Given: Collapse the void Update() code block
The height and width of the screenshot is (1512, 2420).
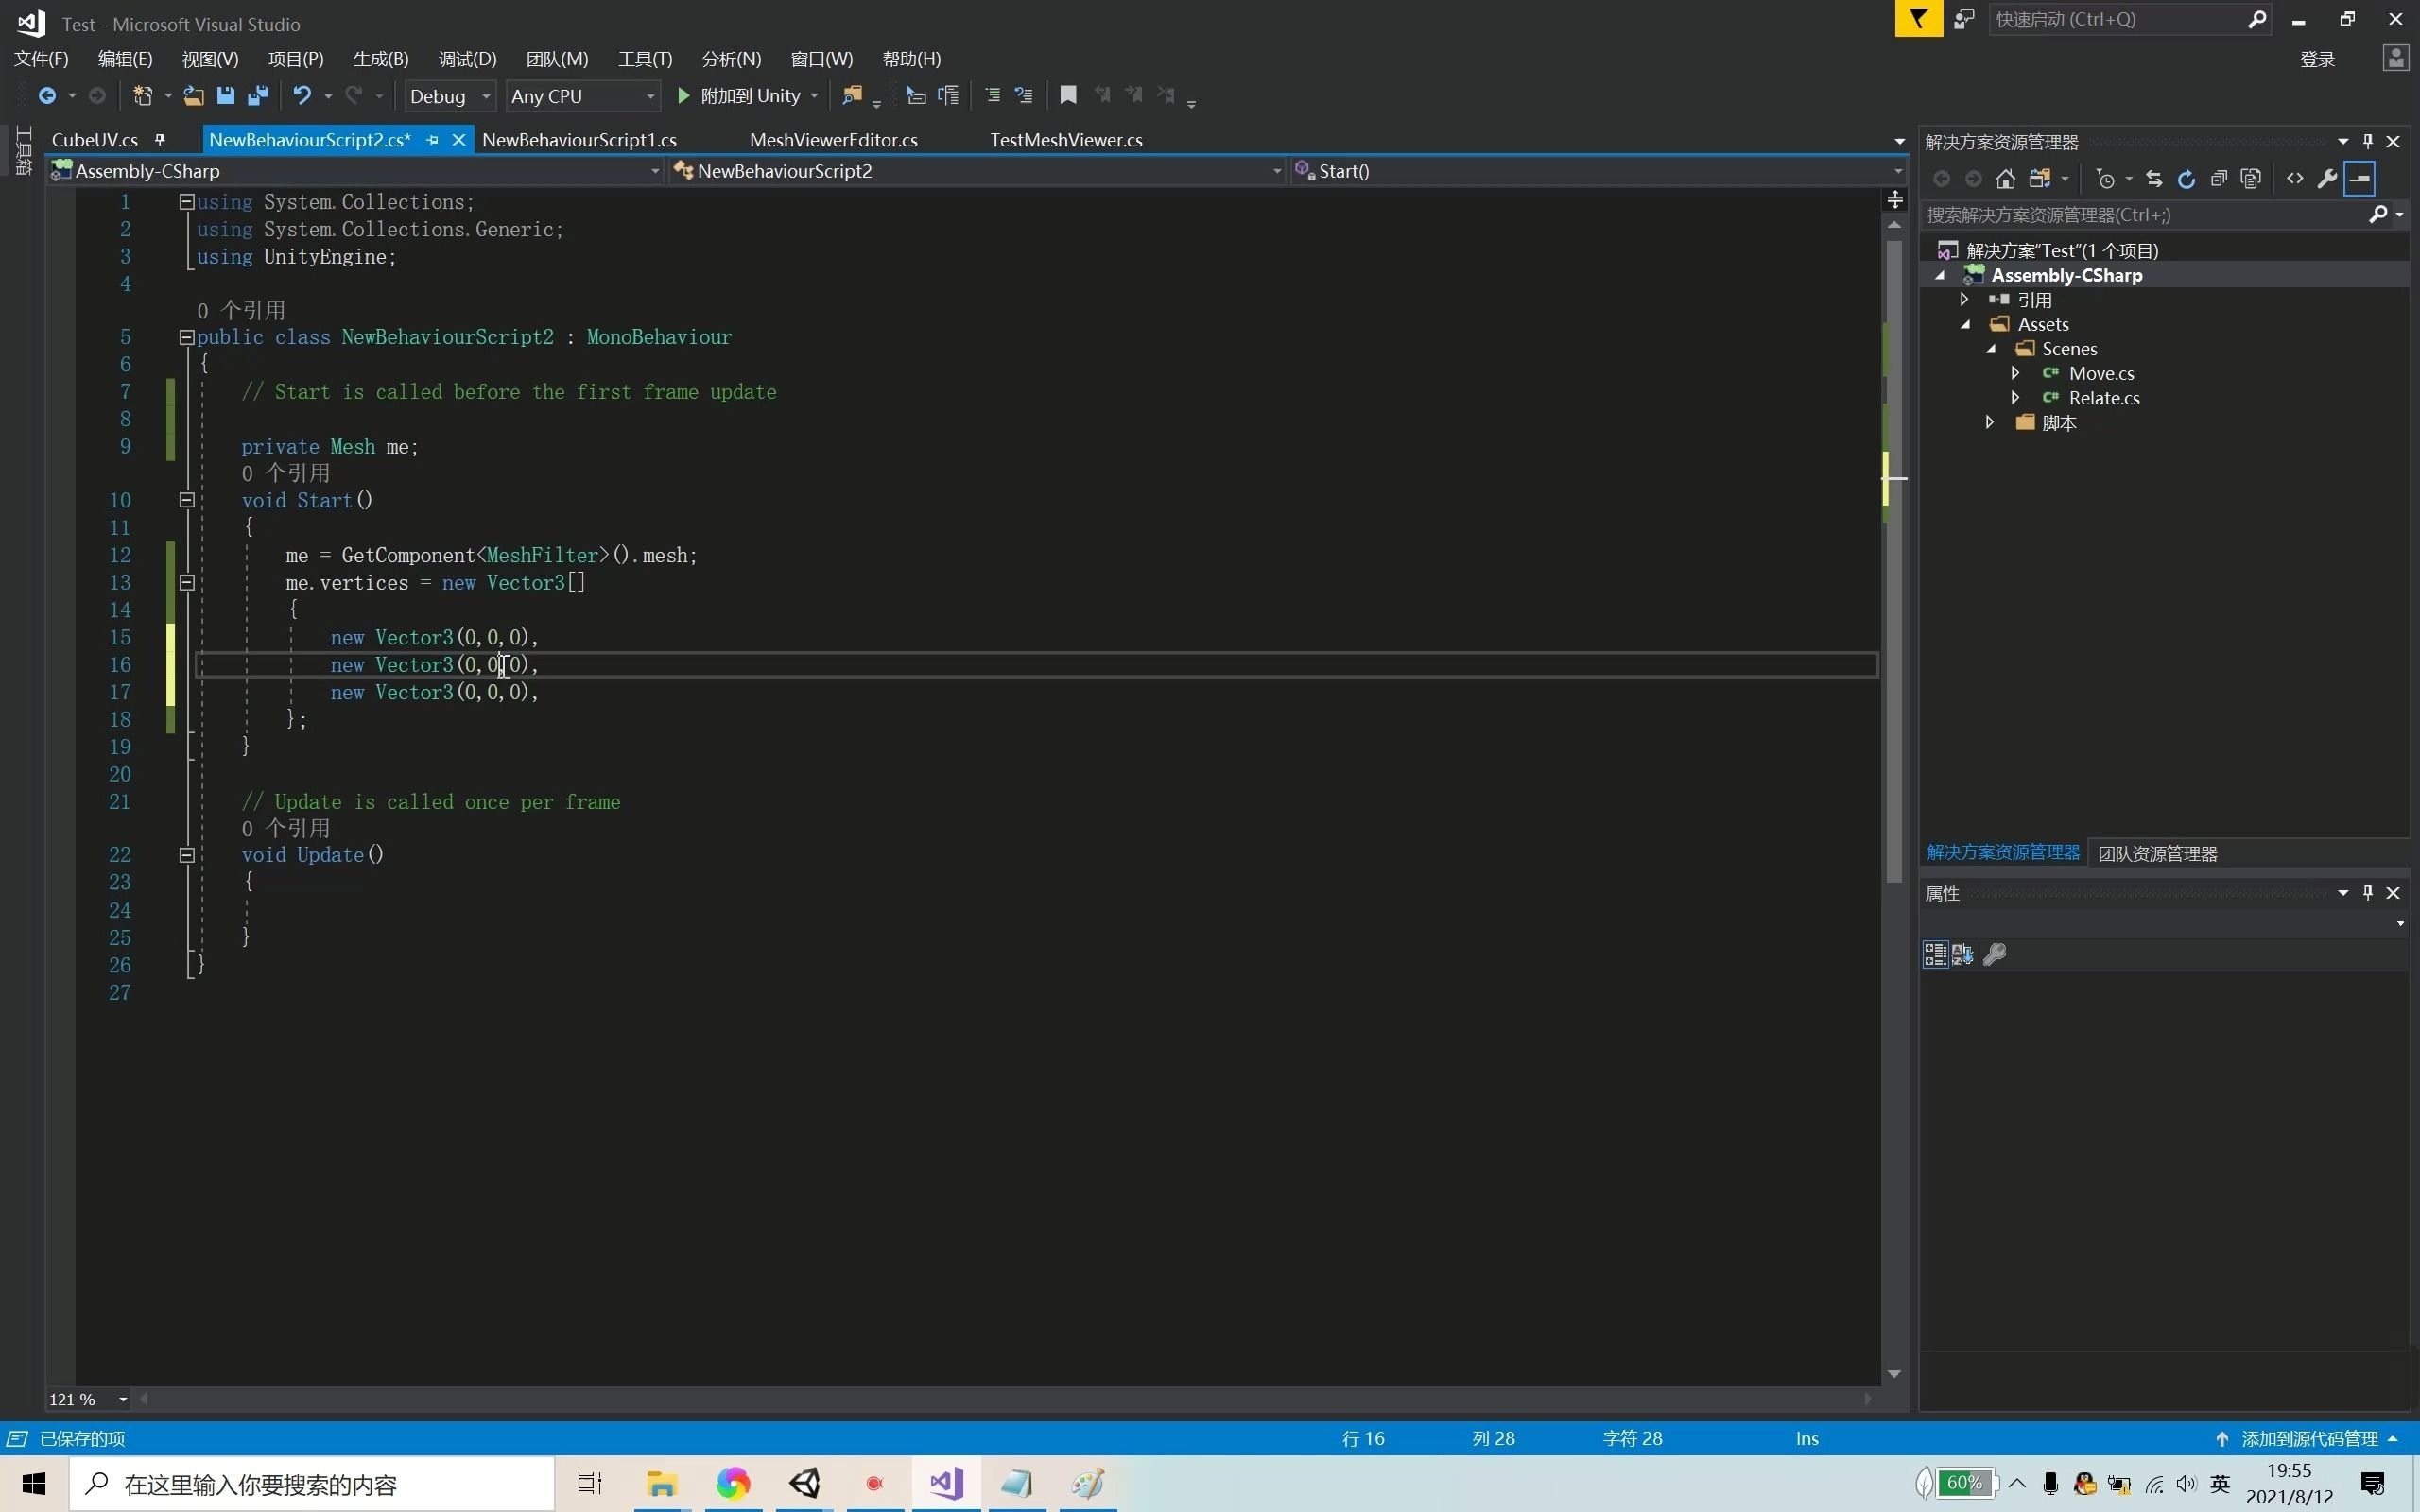Looking at the screenshot, I should pyautogui.click(x=186, y=855).
